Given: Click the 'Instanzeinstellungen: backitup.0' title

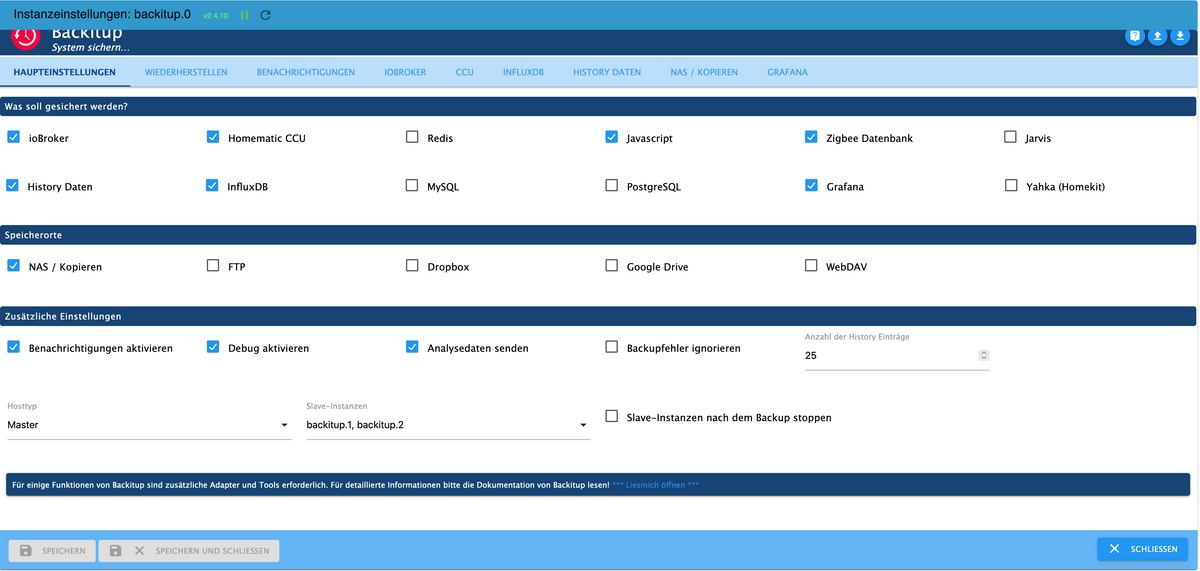Looking at the screenshot, I should (x=102, y=15).
